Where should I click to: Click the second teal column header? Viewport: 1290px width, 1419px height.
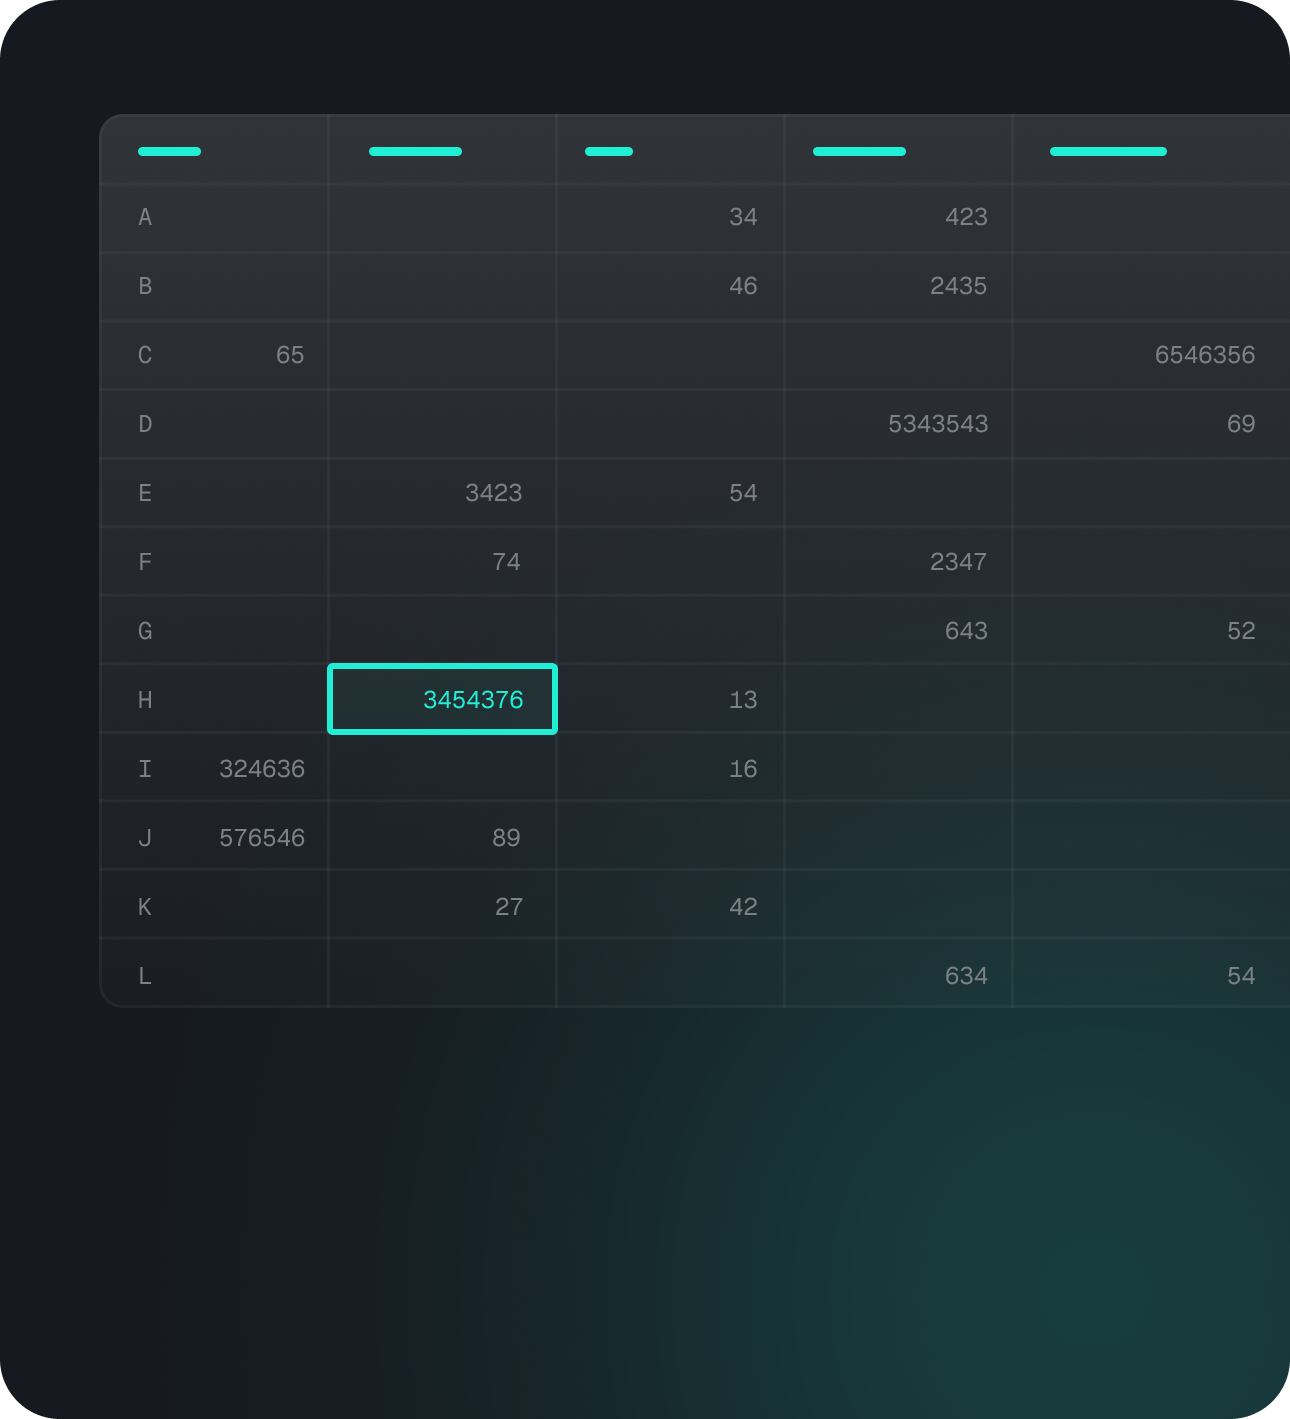click(x=415, y=151)
